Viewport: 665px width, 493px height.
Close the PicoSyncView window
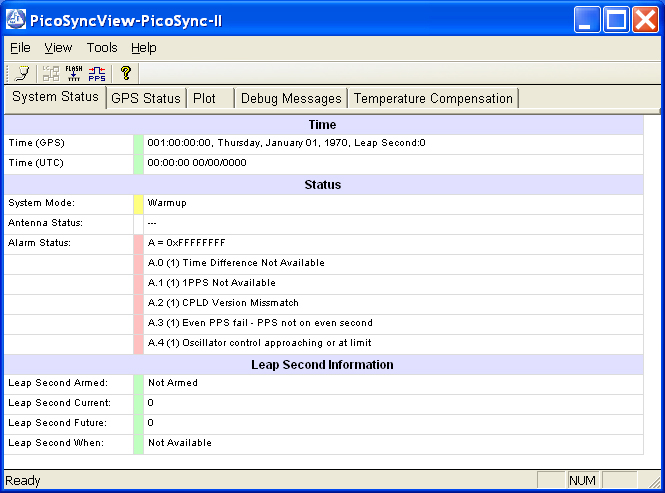645,20
